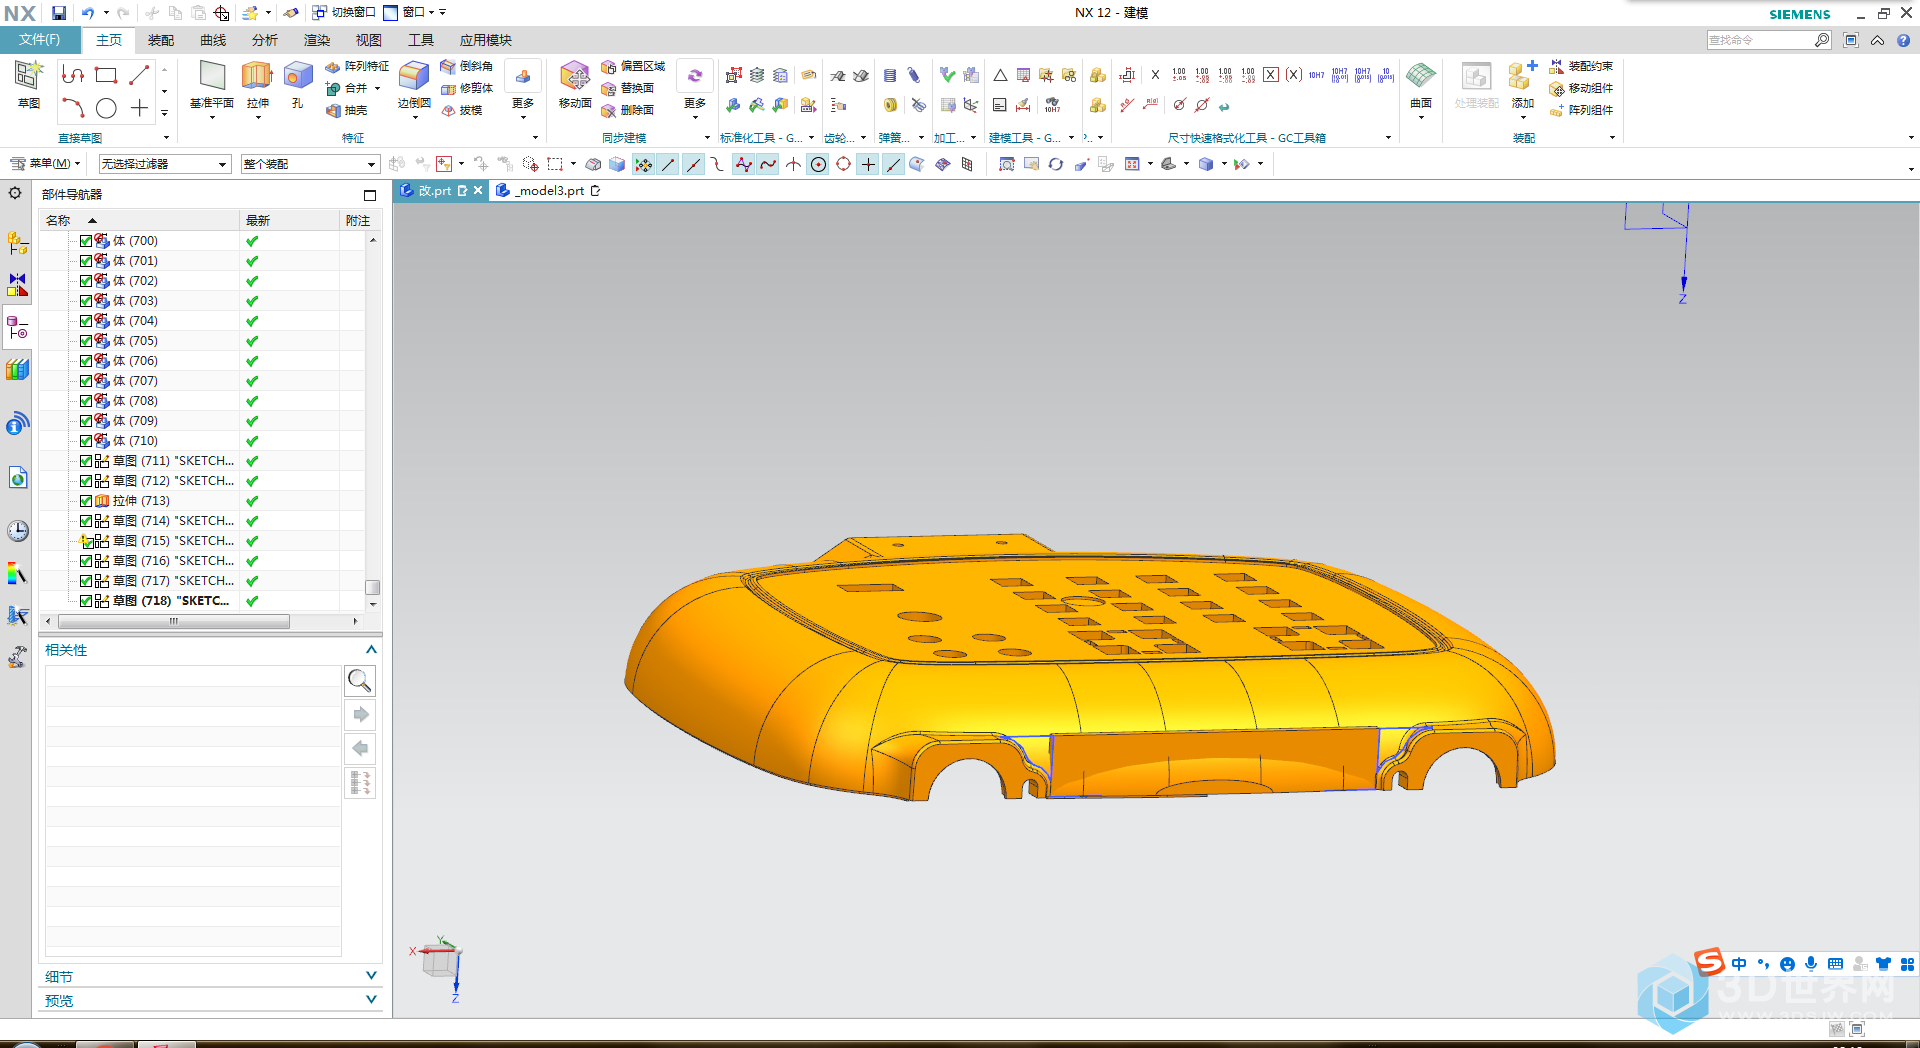The width and height of the screenshot is (1920, 1048).
Task: Open the History clock sidebar icon
Action: coord(17,530)
